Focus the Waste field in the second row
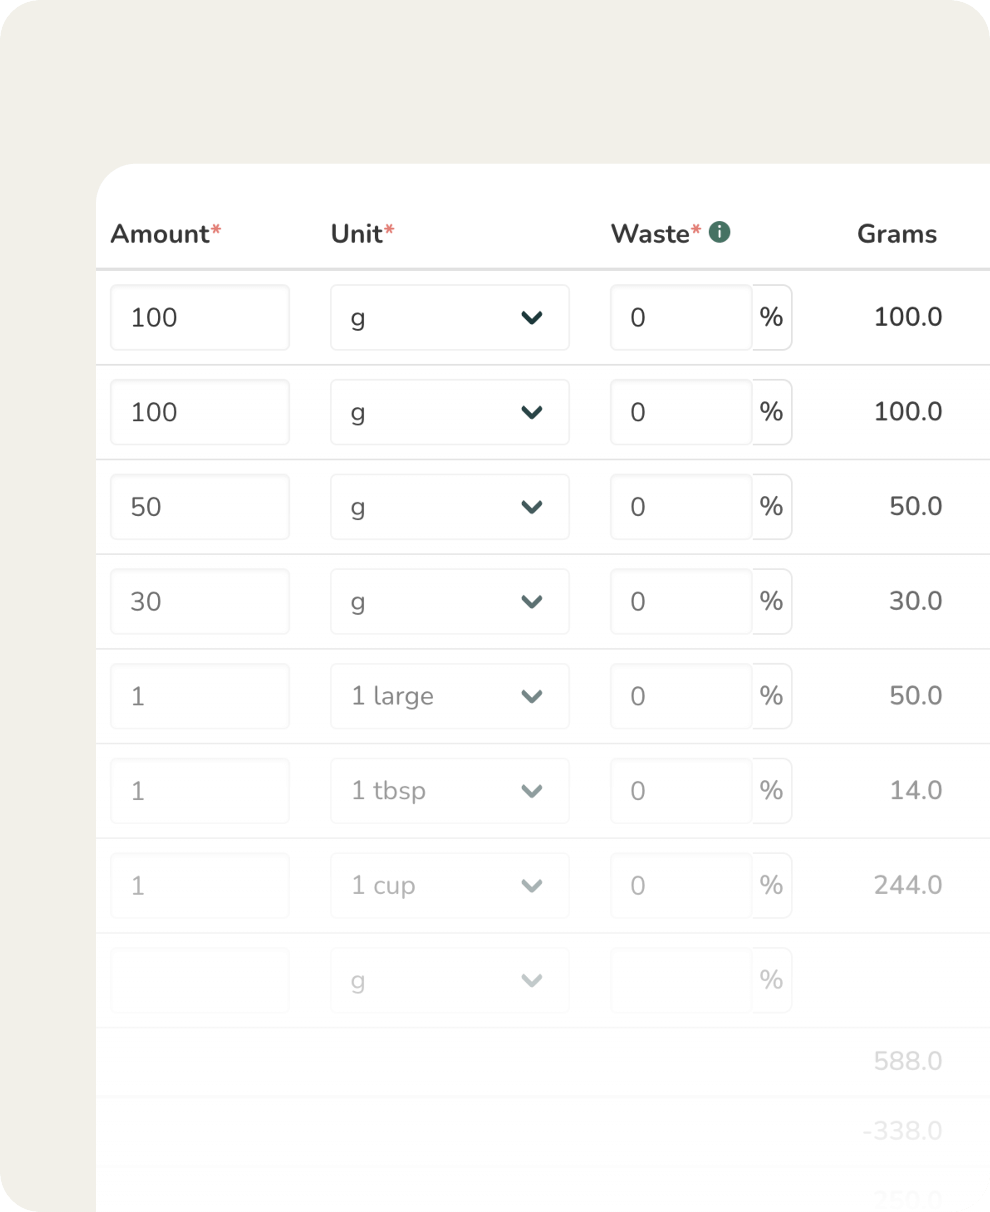This screenshot has width=990, height=1212. (x=681, y=412)
